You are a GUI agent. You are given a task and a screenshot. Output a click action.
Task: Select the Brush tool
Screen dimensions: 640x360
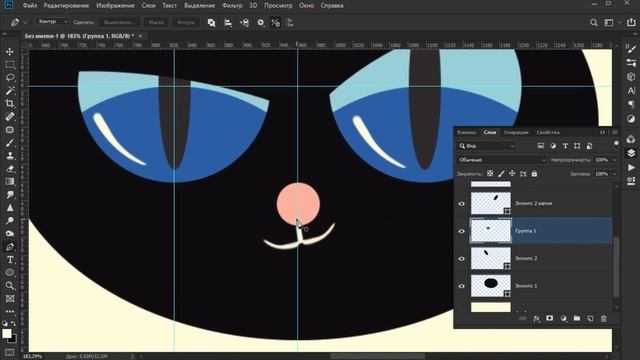(x=10, y=143)
